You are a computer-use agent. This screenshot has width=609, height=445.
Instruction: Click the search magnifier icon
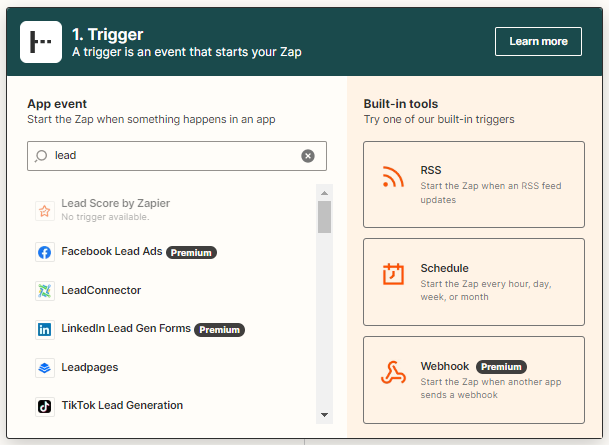click(41, 156)
